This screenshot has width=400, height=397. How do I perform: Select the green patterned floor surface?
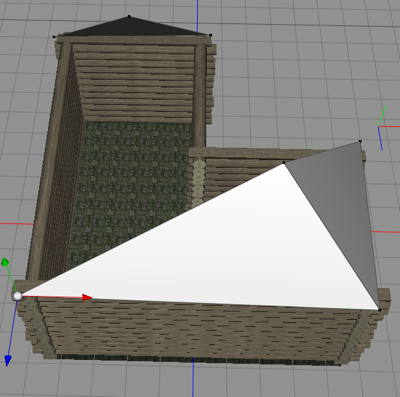pyautogui.click(x=130, y=187)
